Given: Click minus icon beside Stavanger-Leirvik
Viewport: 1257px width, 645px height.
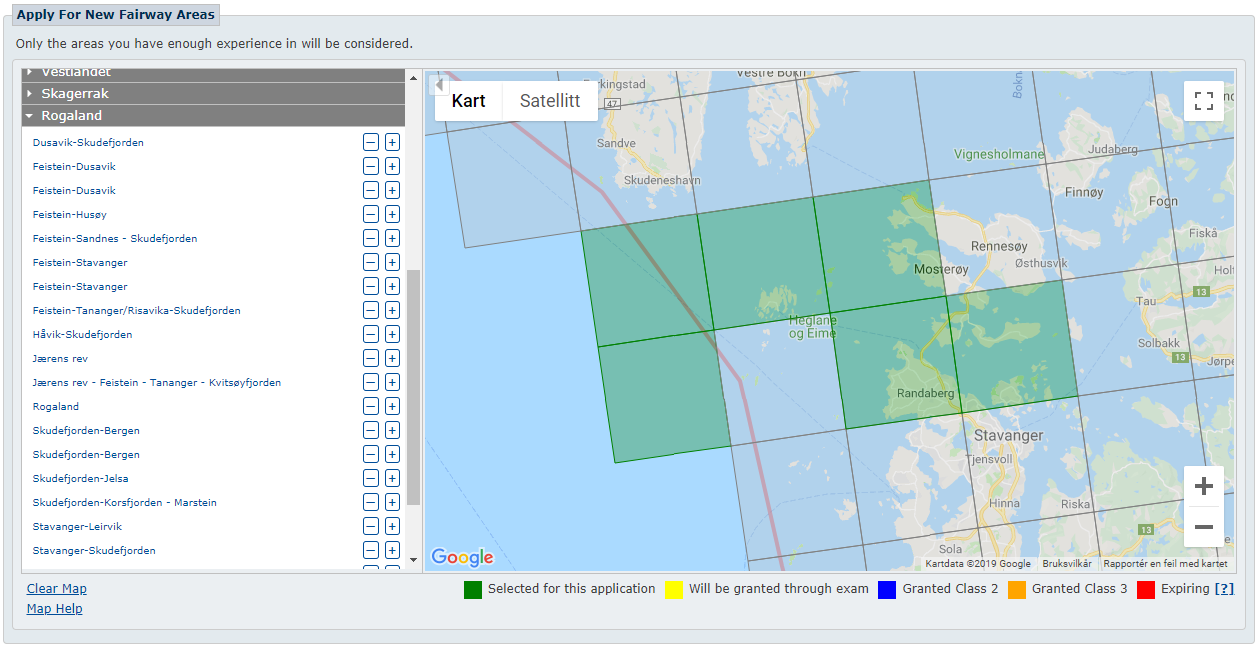Looking at the screenshot, I should click(x=370, y=526).
